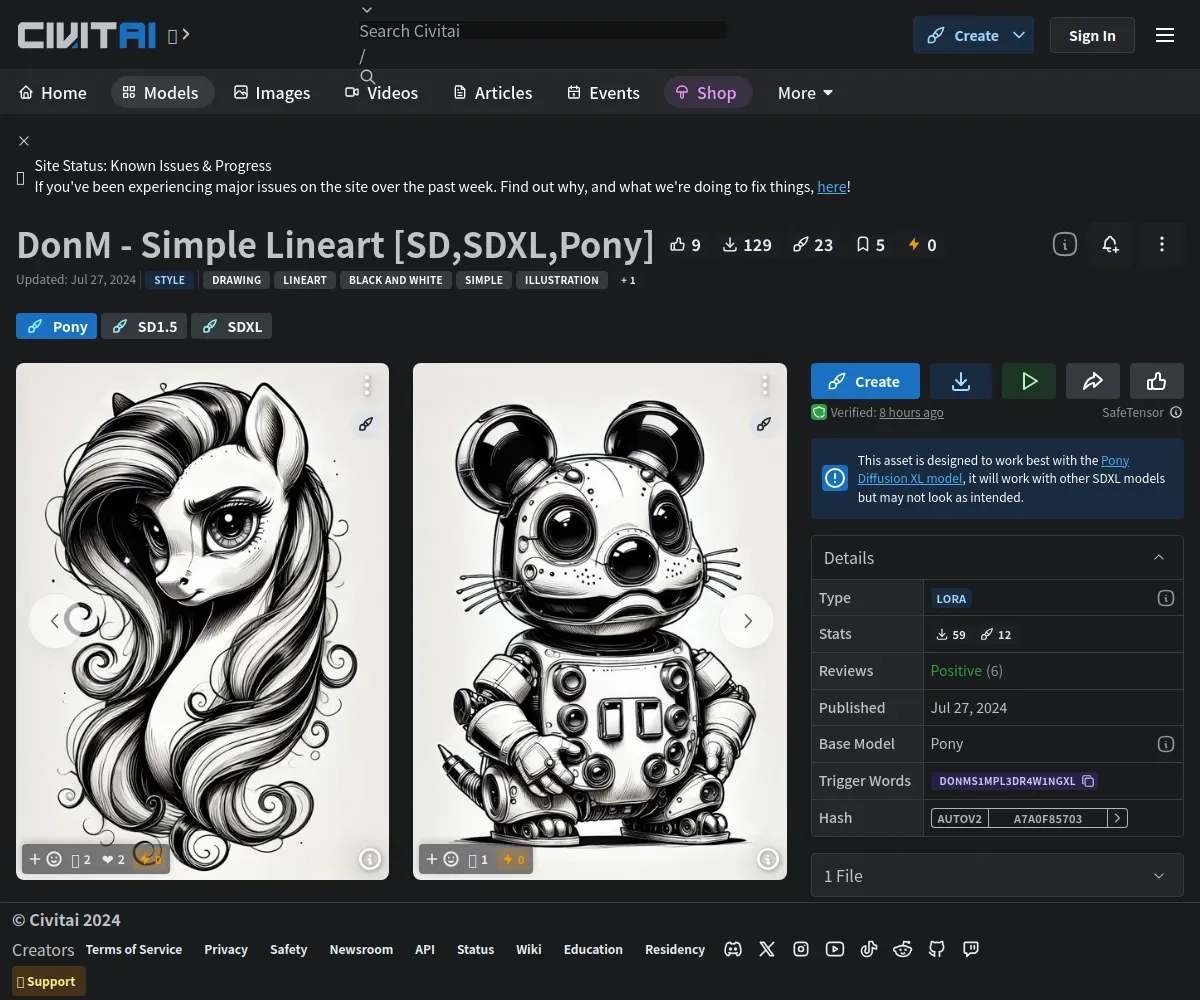Viewport: 1200px width, 1000px height.
Task: Click the remix brush icon on robot image
Action: pos(764,424)
